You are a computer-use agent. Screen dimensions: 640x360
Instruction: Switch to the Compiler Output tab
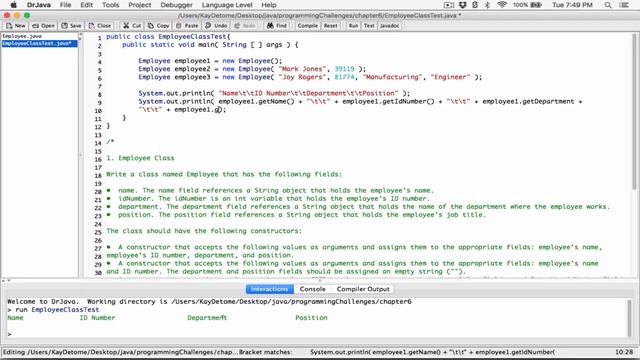[363, 289]
